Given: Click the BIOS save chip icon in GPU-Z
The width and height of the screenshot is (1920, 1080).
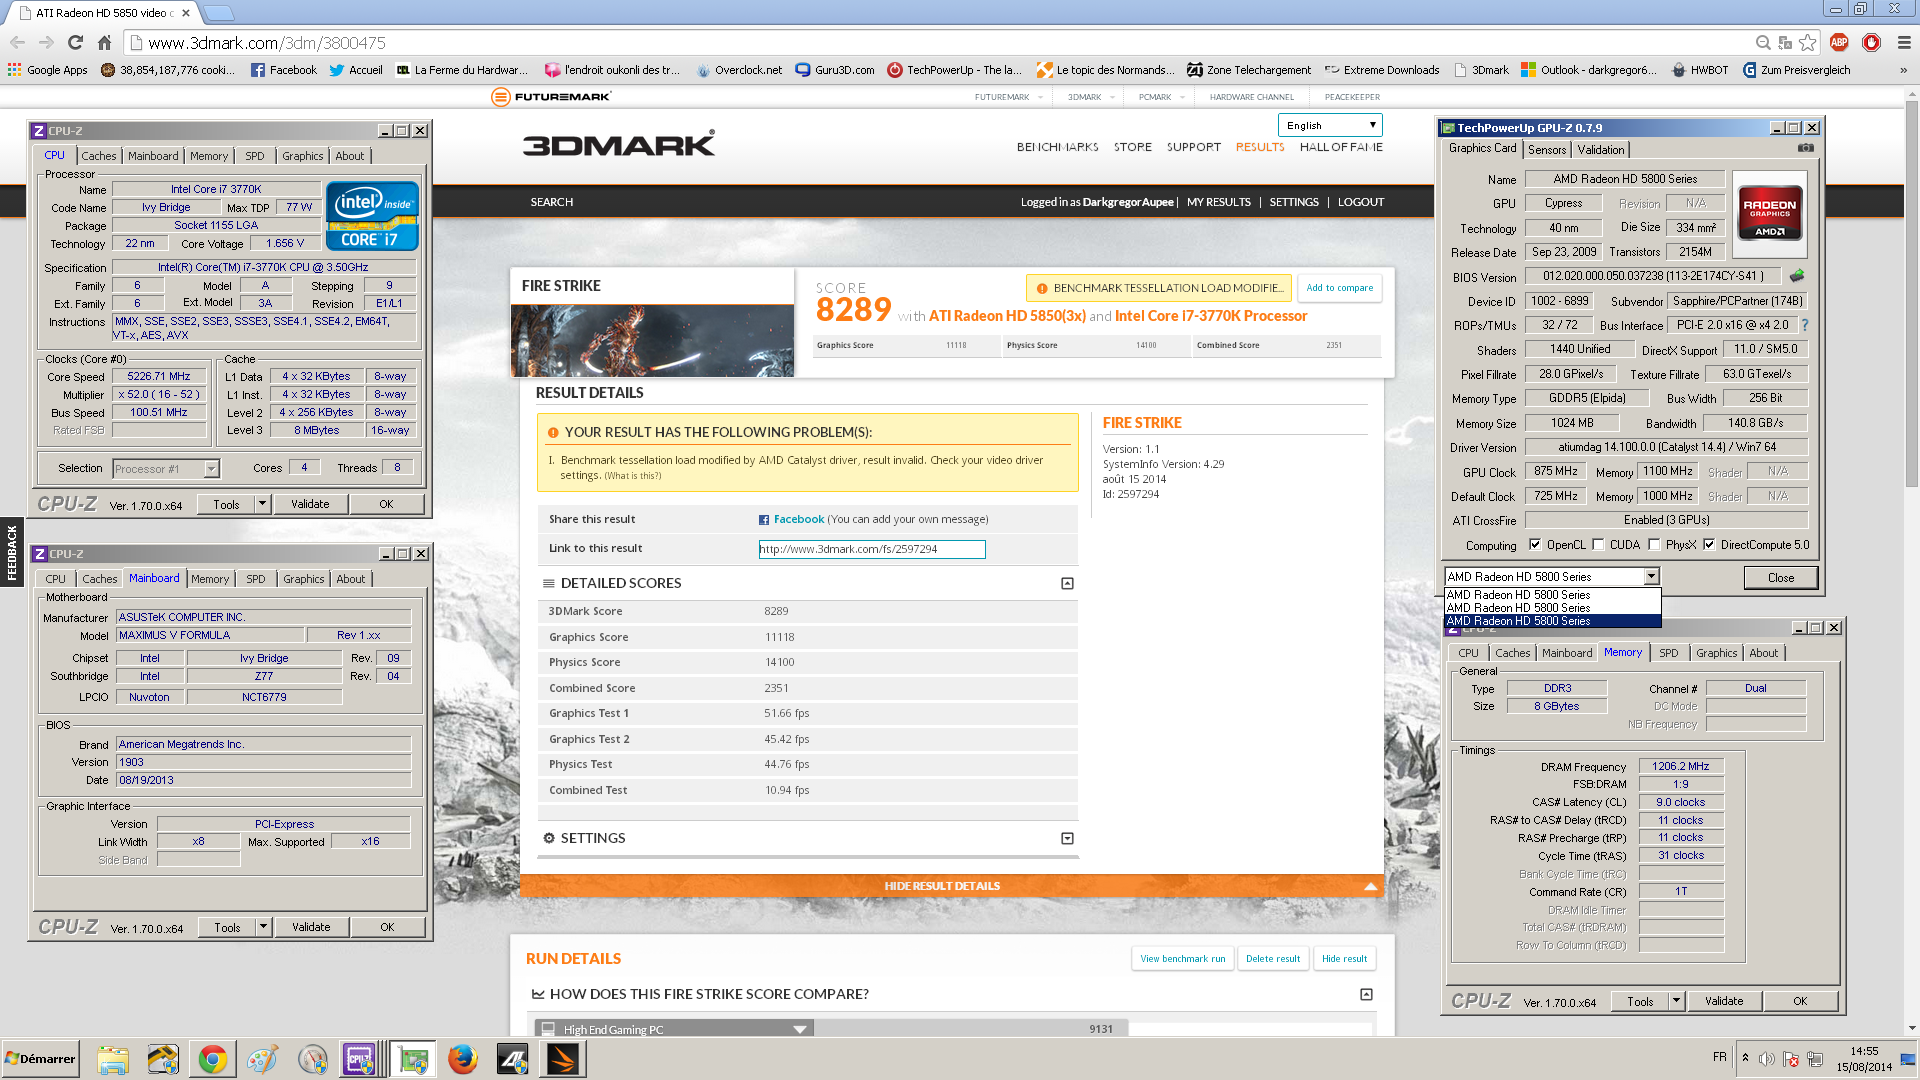Looking at the screenshot, I should click(x=1797, y=276).
